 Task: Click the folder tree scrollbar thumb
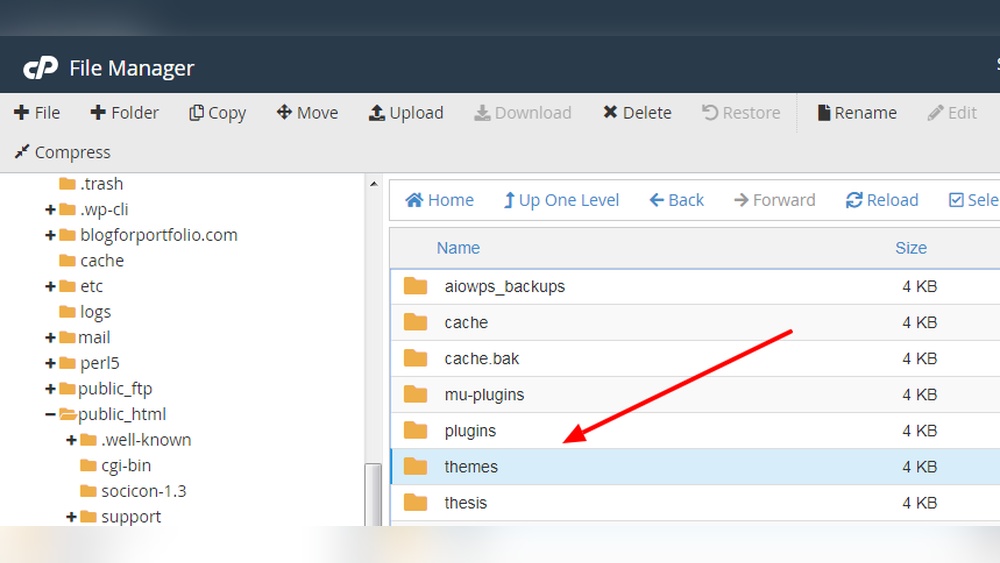(x=373, y=495)
